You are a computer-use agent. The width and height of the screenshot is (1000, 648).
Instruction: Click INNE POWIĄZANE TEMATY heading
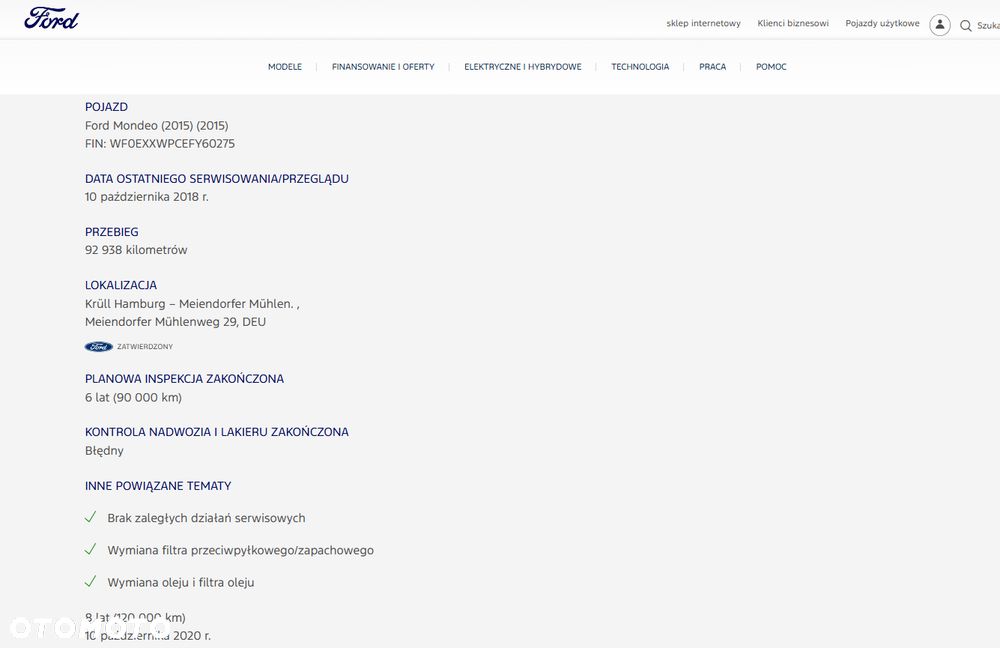(158, 486)
